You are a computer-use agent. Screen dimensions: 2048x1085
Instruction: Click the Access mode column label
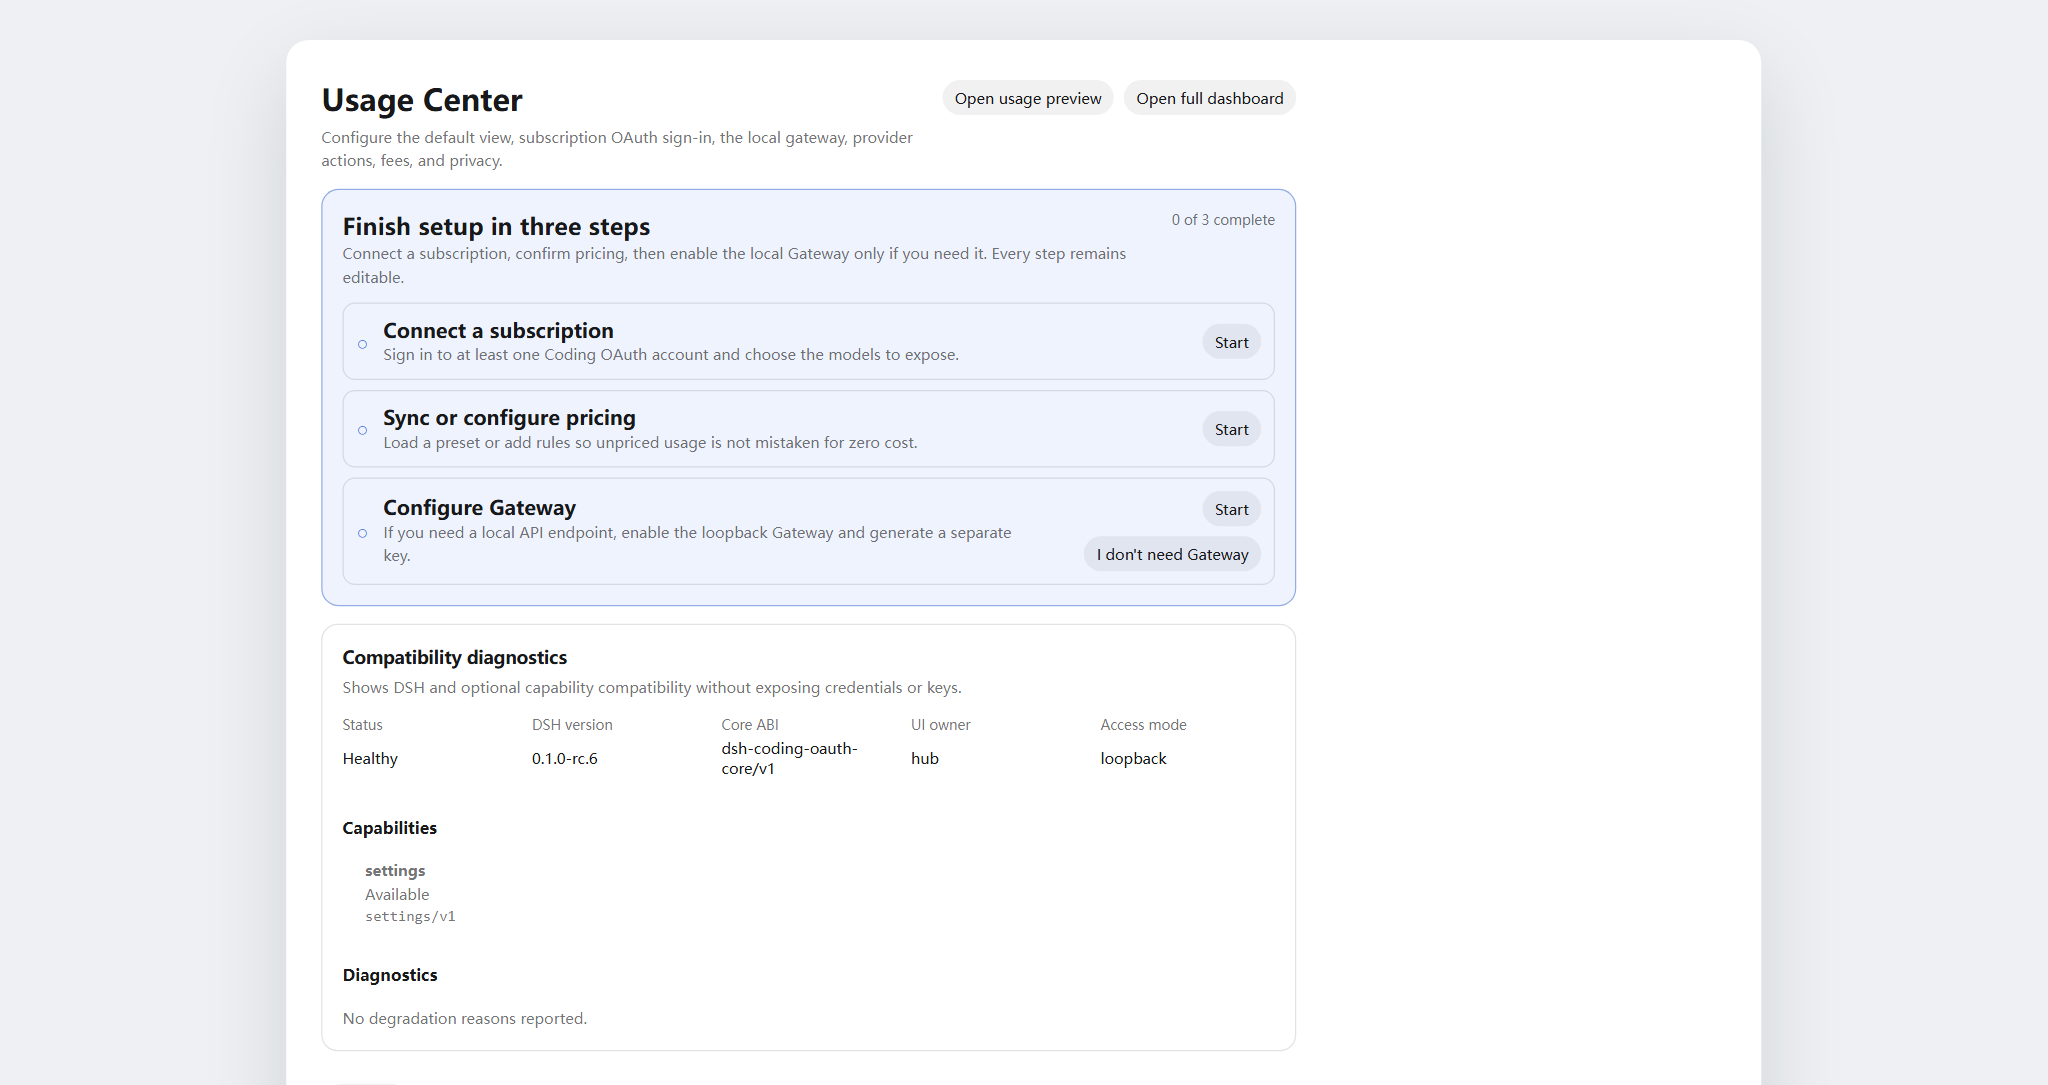click(x=1143, y=724)
